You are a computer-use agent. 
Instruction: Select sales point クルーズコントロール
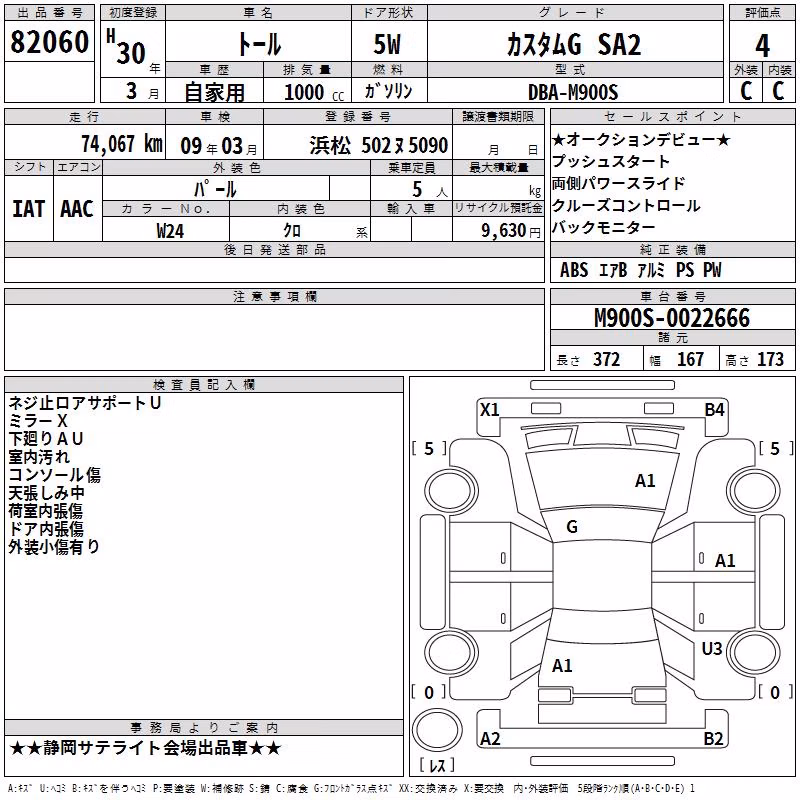pyautogui.click(x=626, y=205)
